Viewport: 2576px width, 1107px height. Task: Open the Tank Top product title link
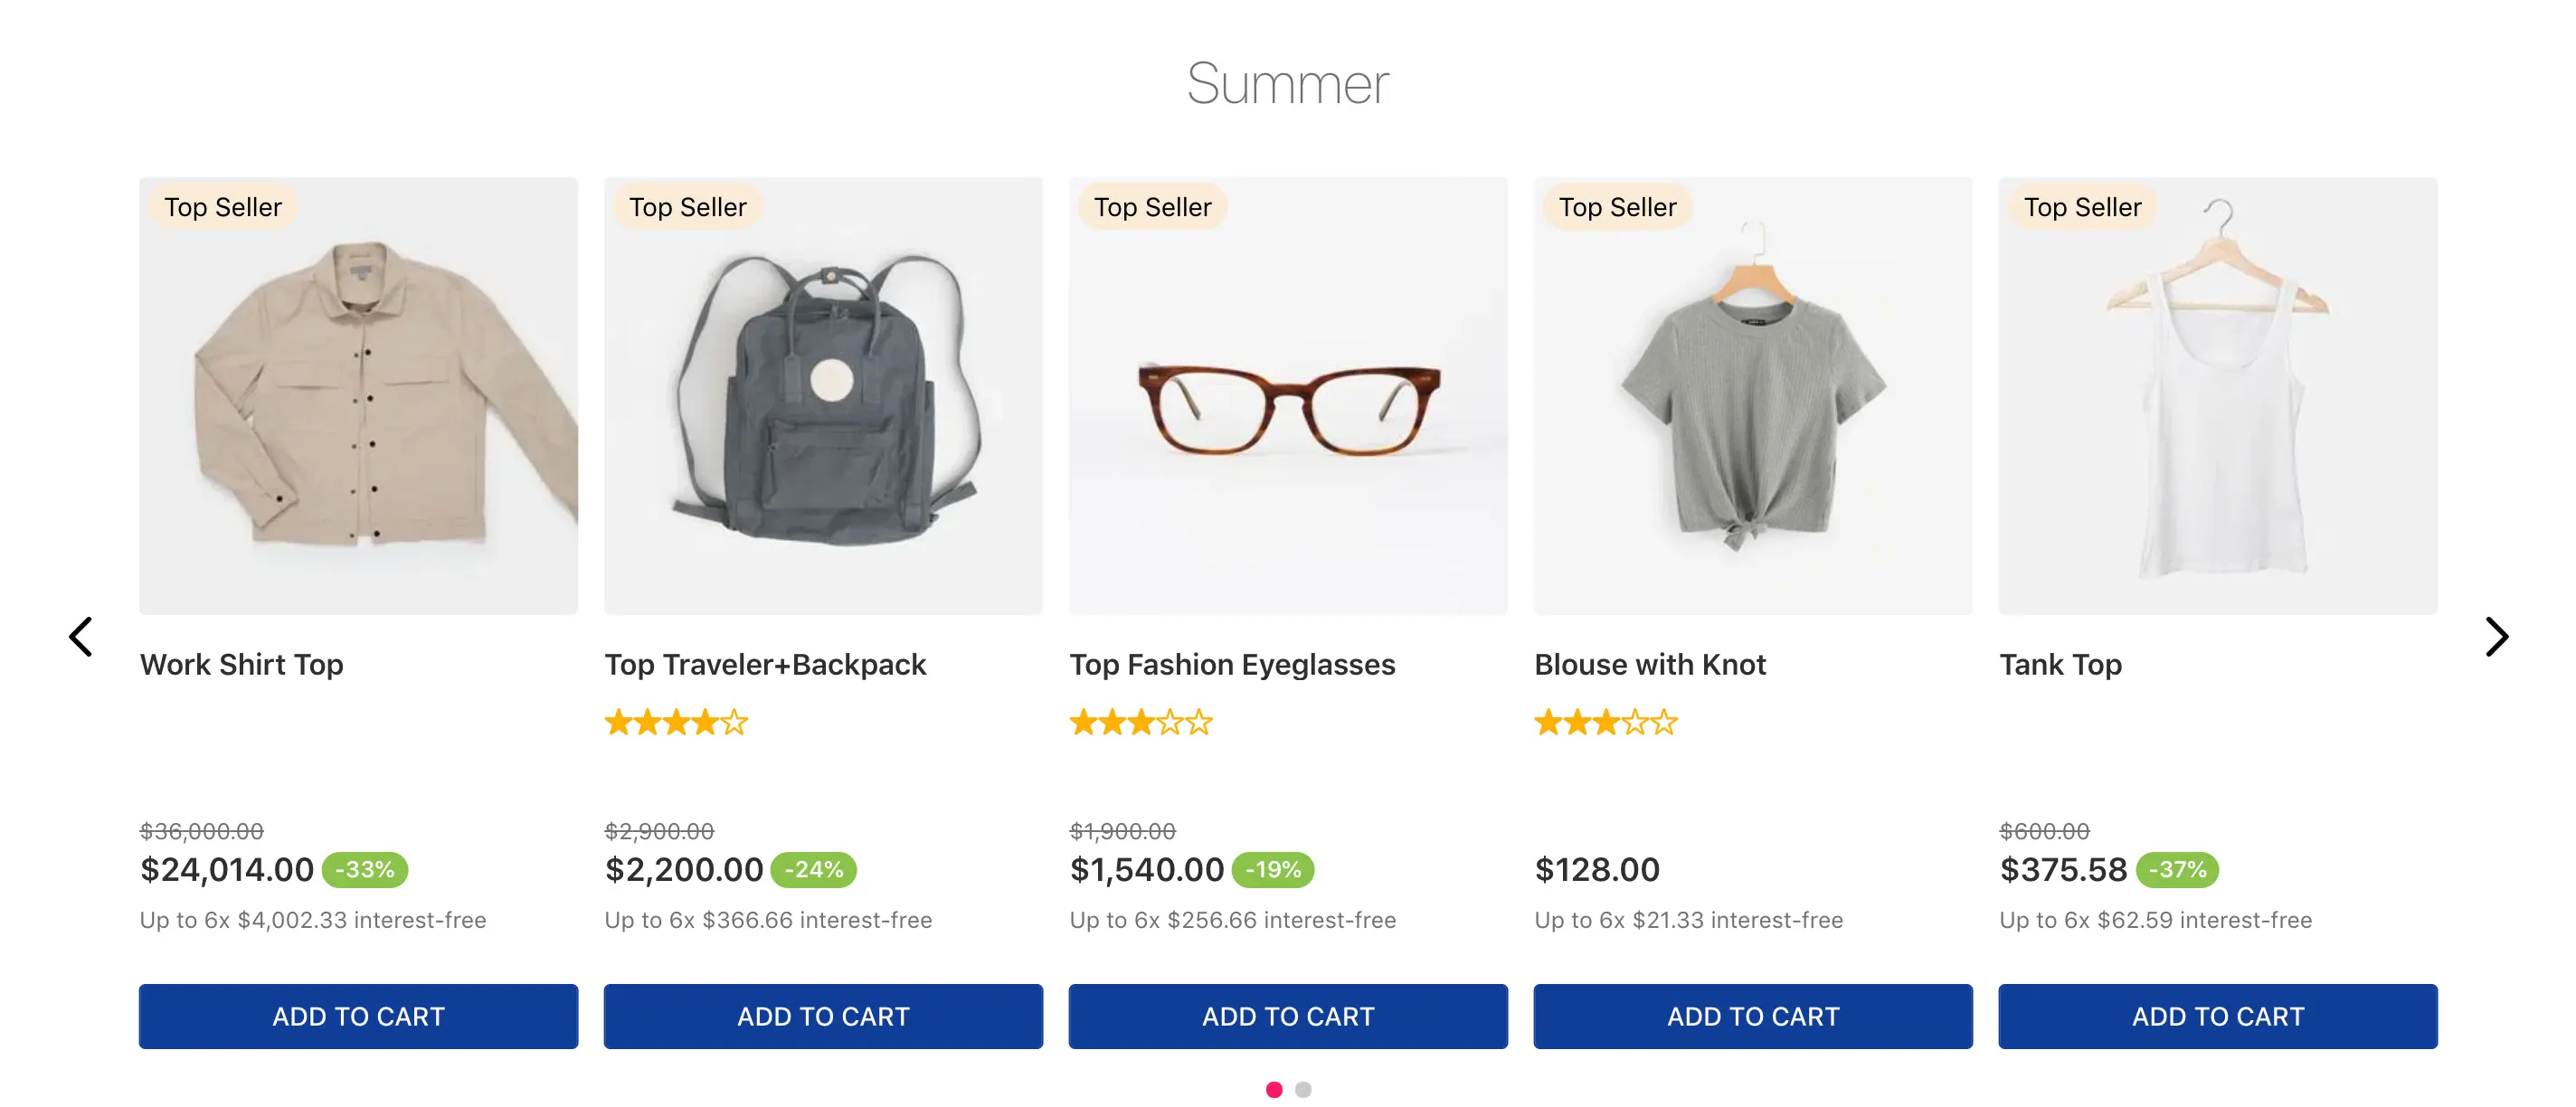coord(2060,665)
